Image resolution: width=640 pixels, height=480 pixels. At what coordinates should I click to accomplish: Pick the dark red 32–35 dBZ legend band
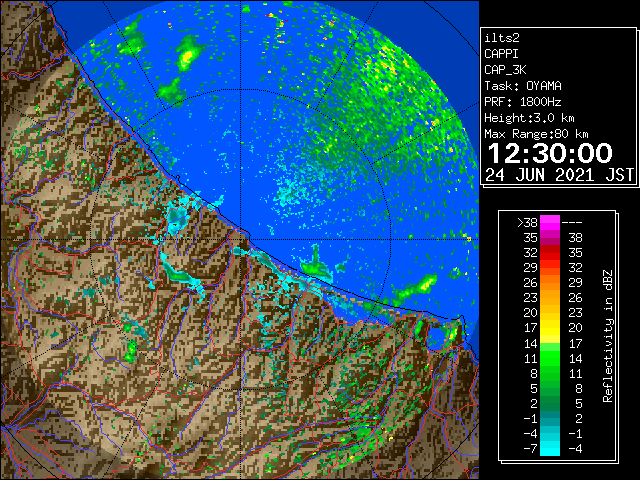coord(550,253)
